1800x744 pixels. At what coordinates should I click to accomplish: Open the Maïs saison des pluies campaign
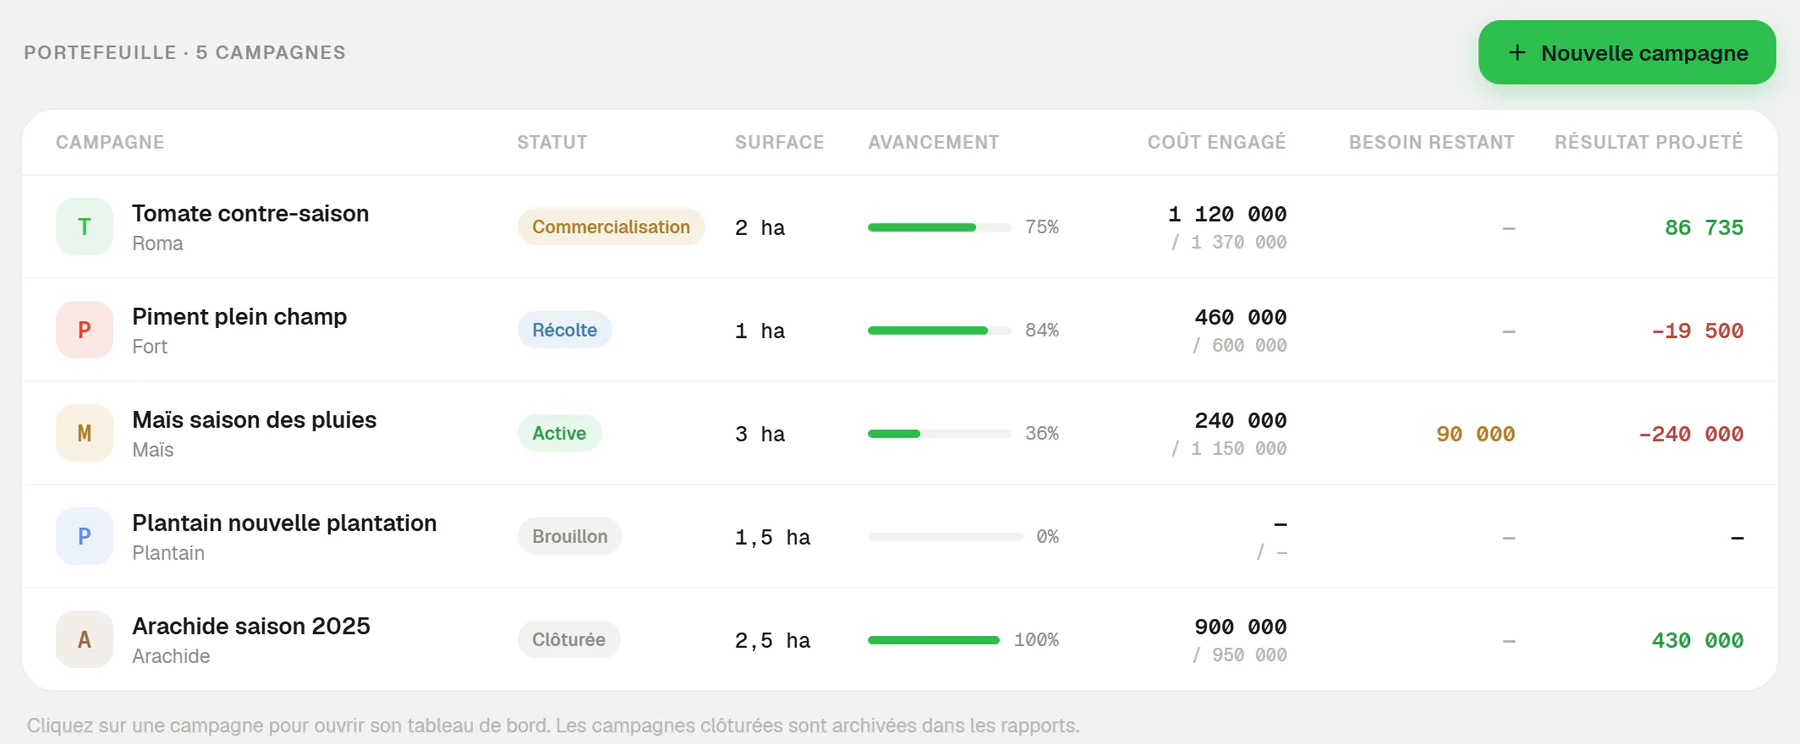900,433
